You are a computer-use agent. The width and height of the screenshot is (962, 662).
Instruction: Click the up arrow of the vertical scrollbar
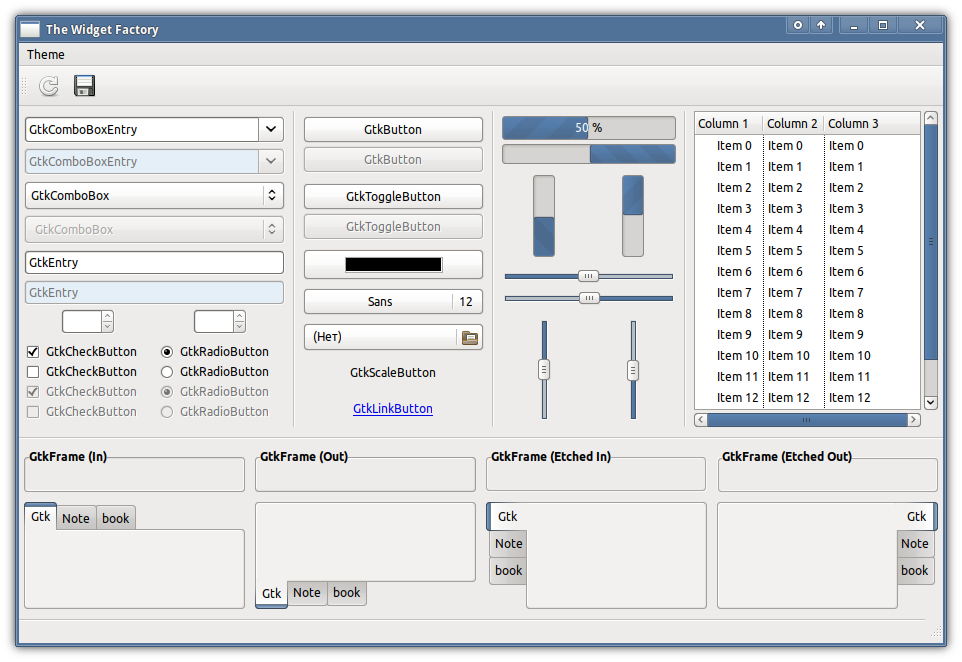(x=931, y=118)
